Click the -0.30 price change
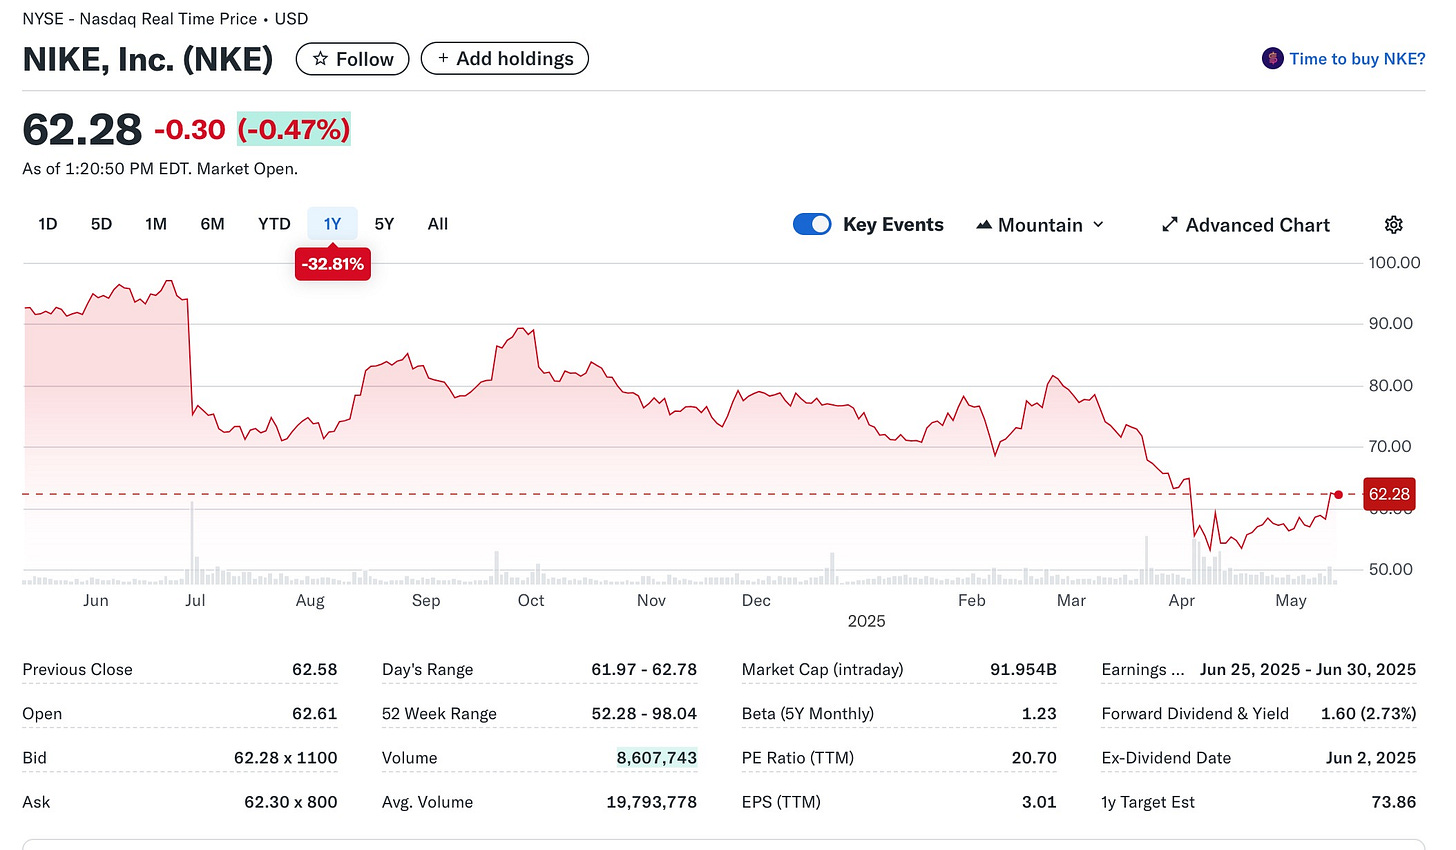 click(190, 130)
